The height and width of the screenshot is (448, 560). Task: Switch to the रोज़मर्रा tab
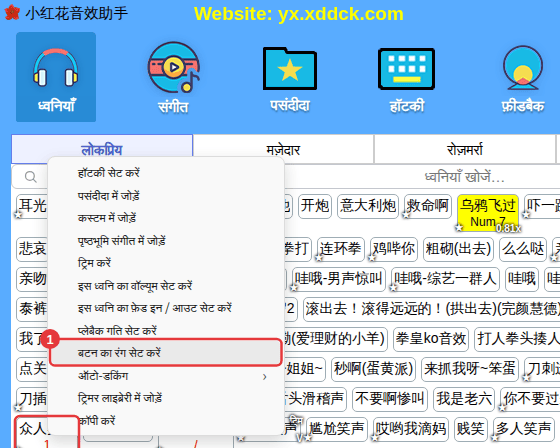click(x=465, y=149)
